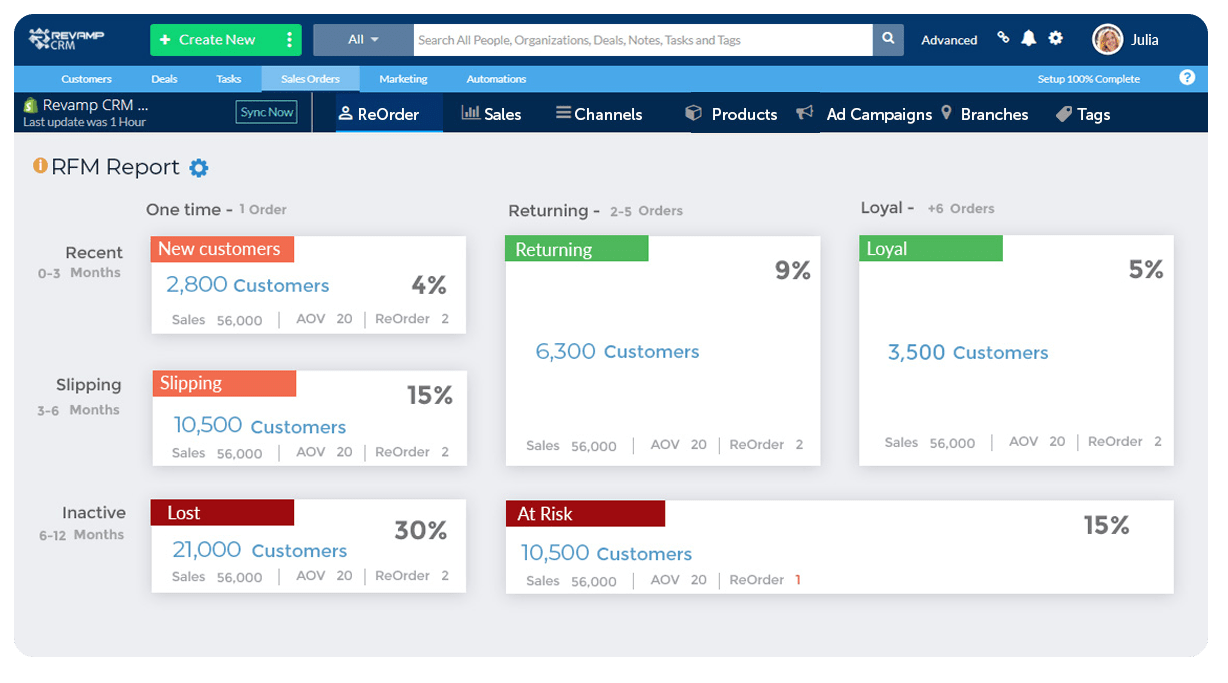The image size is (1228, 683).
Task: Click the orange info icon by RFM Report
Action: pyautogui.click(x=40, y=166)
